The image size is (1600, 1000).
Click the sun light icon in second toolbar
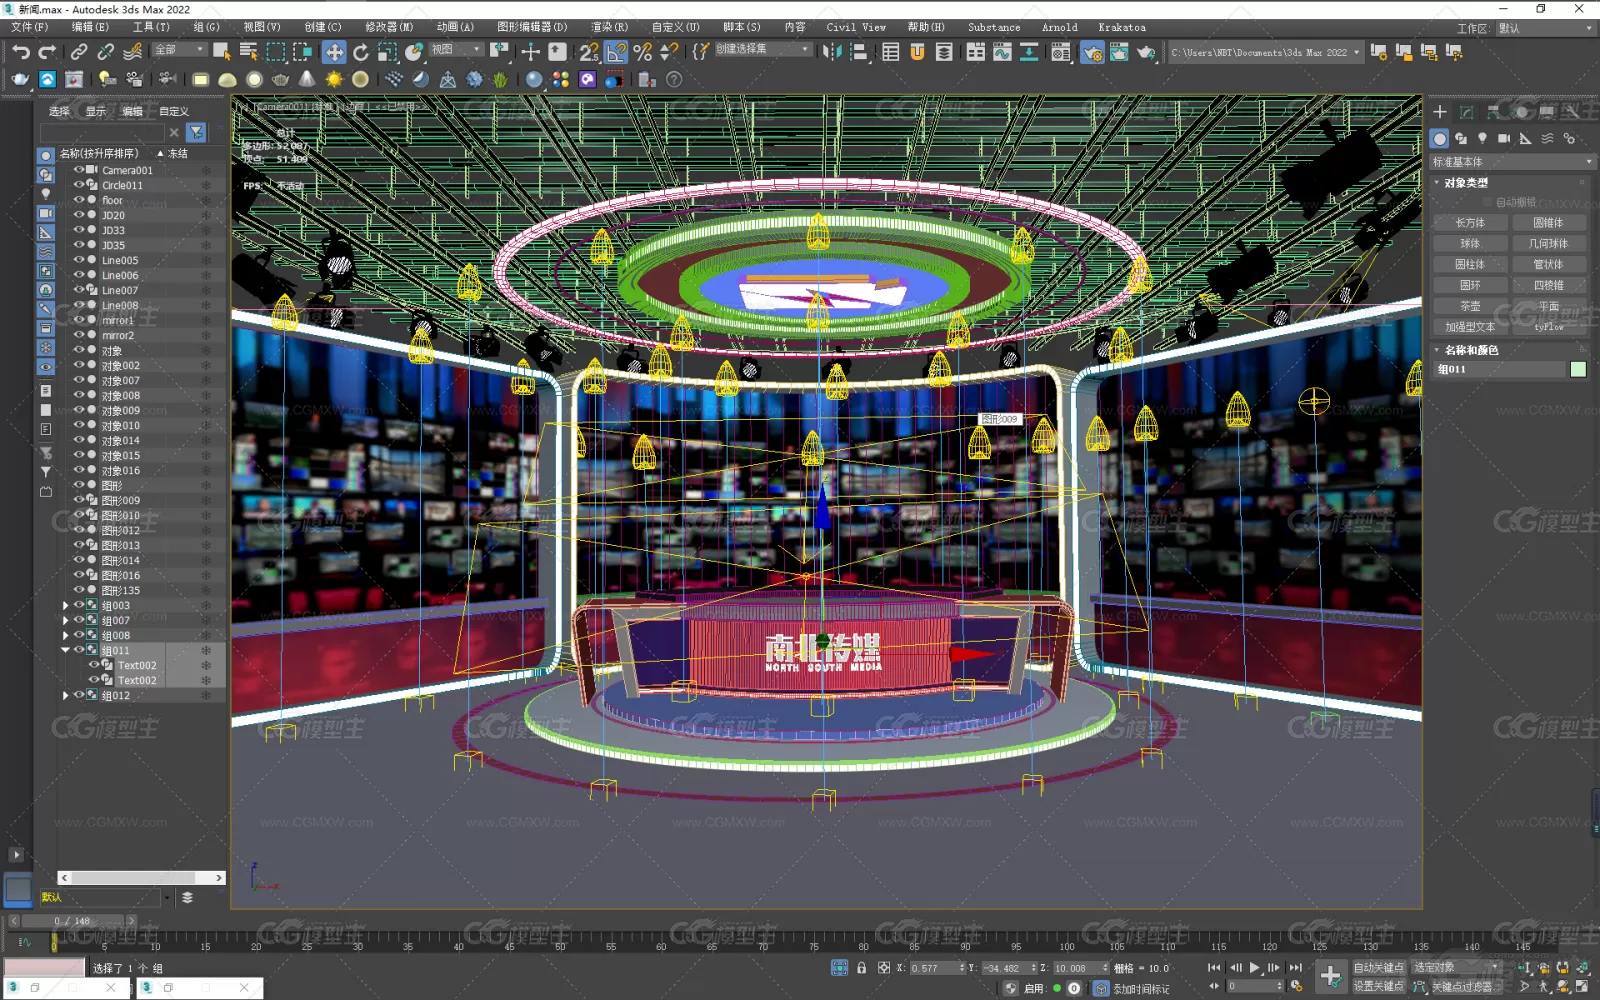(x=334, y=79)
